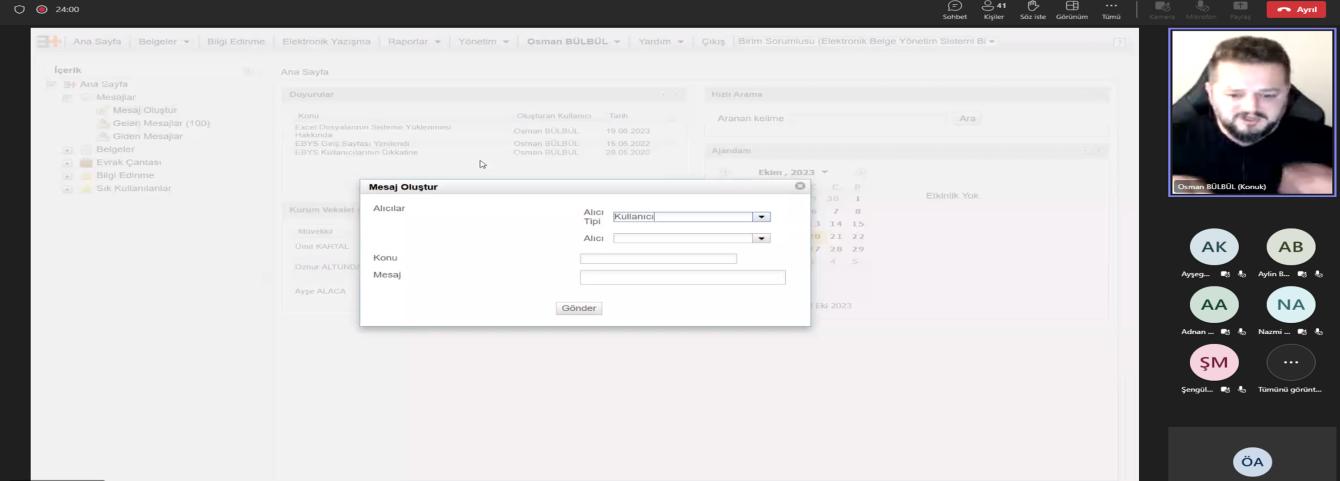The height and width of the screenshot is (481, 1340).
Task: Click Osman BÜLBÜL video thumbnail
Action: pos(1252,111)
